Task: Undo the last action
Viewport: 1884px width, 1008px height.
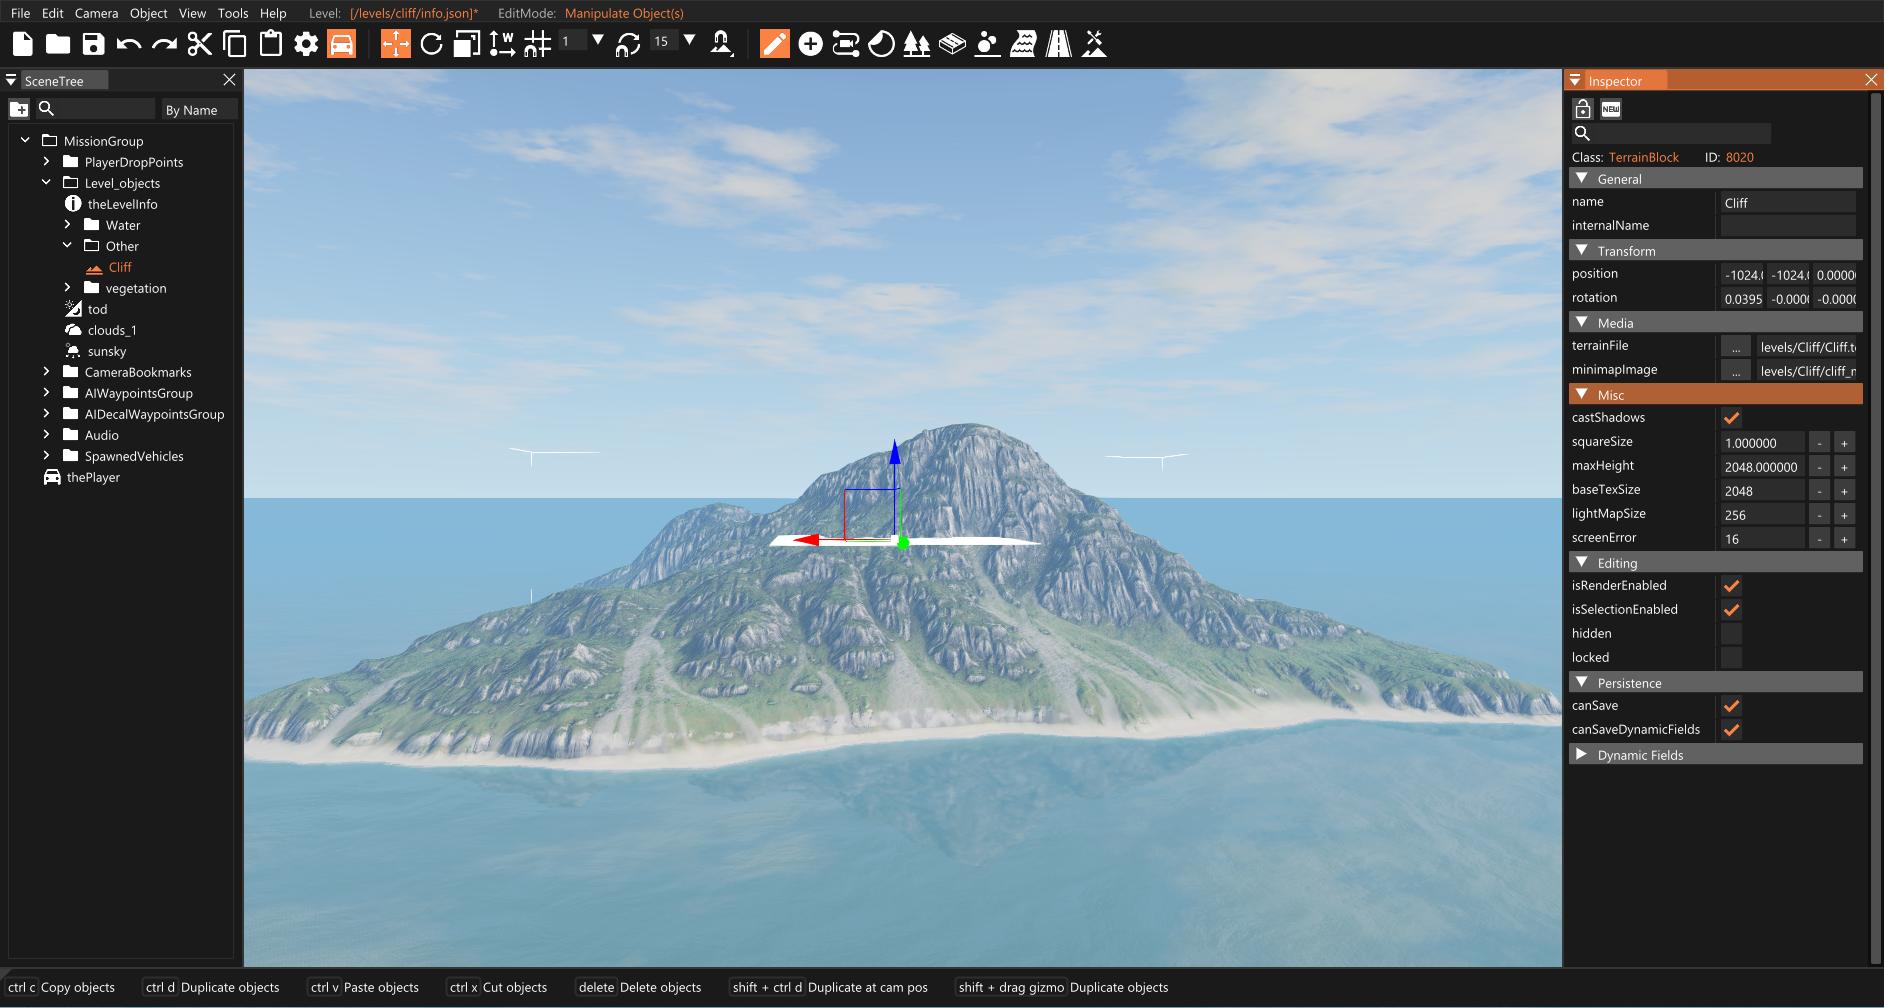Action: click(129, 44)
